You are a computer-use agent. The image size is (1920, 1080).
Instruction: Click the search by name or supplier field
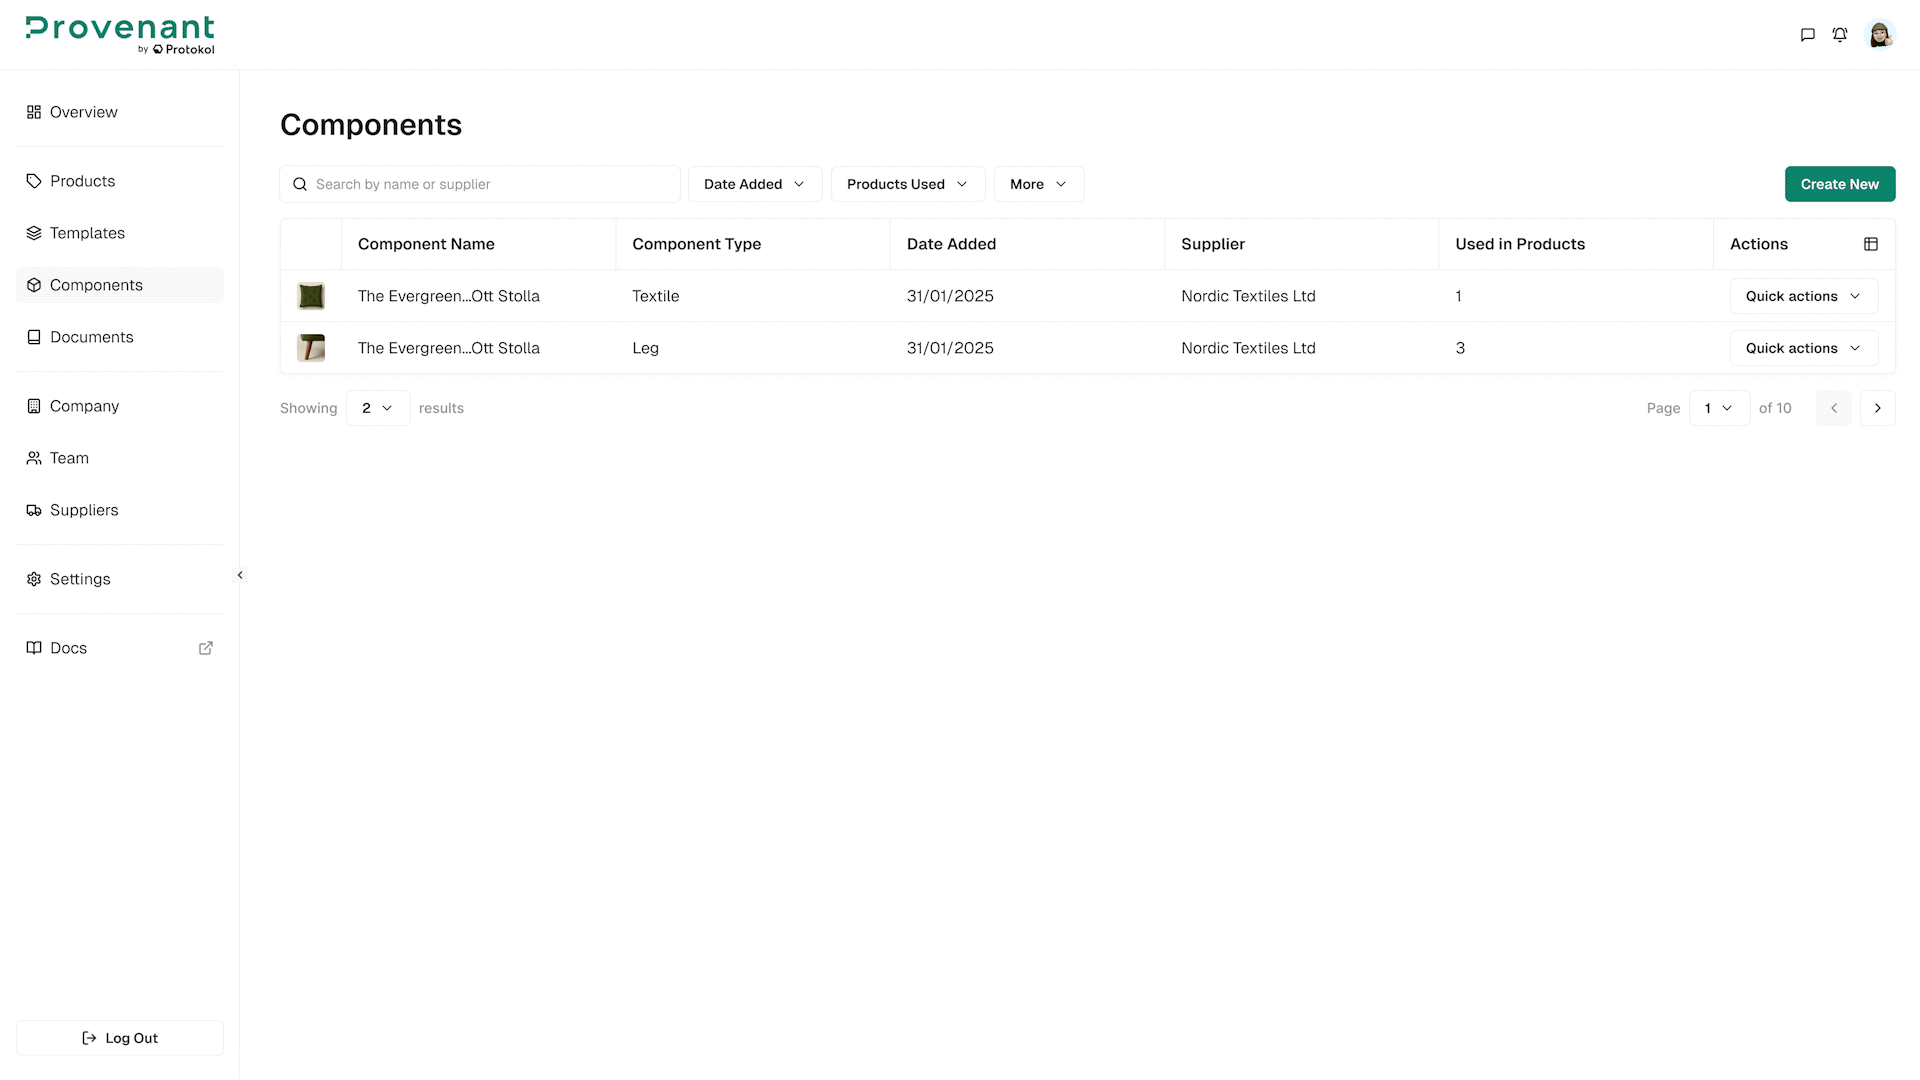[480, 184]
